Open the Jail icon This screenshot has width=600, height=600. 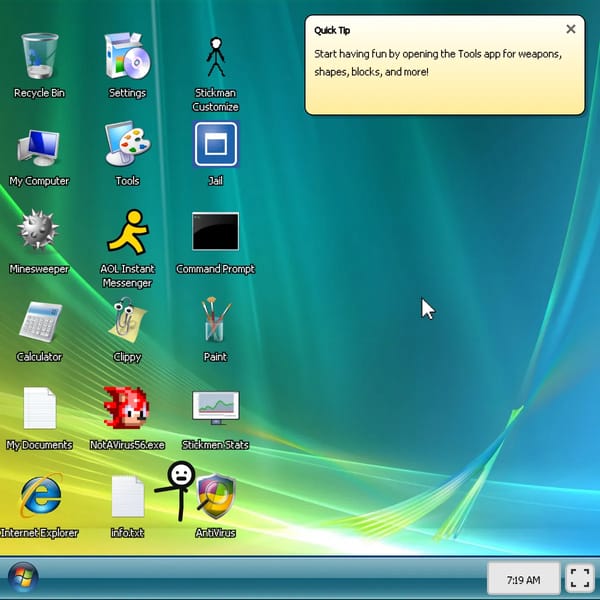coord(216,144)
